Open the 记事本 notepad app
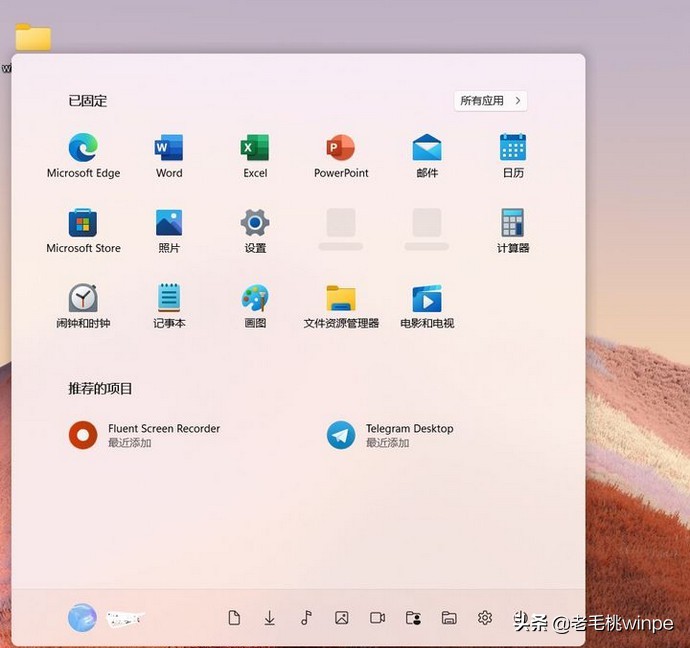The image size is (690, 648). pos(169,306)
